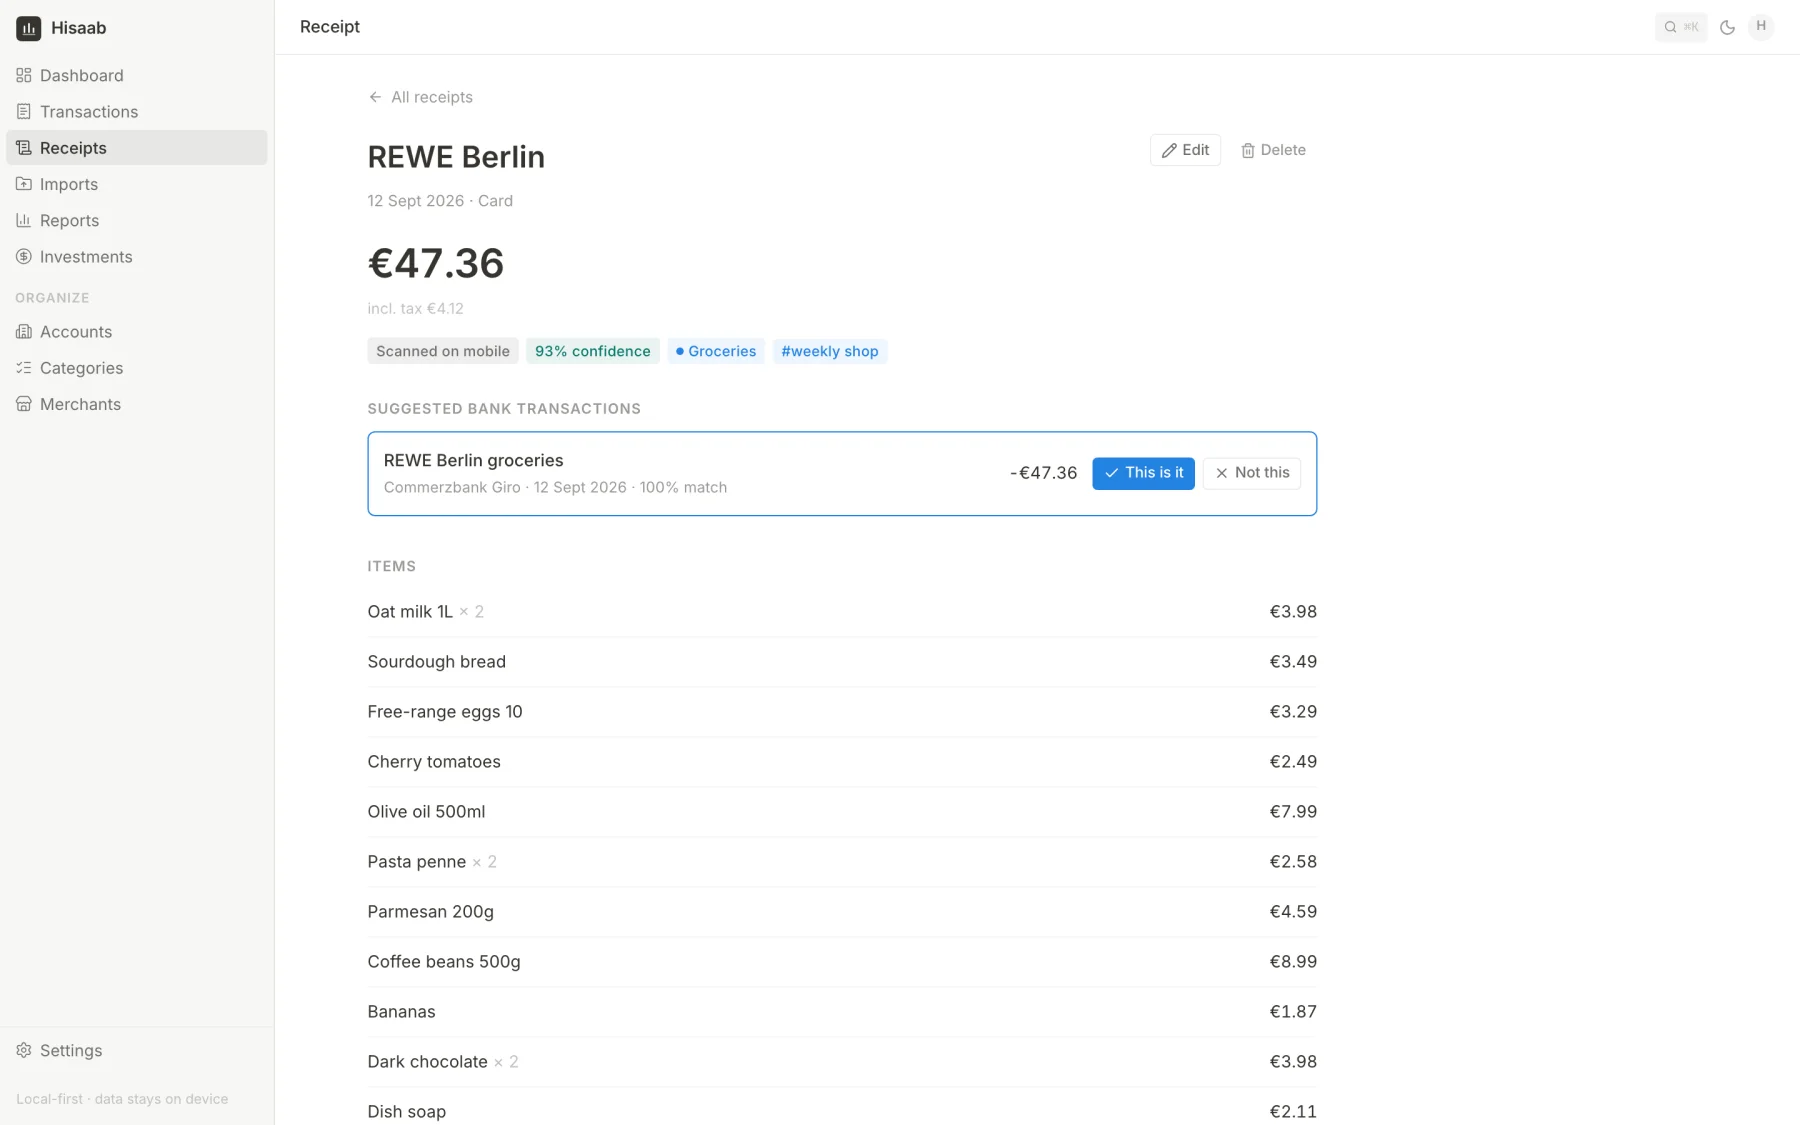Click the #weekly shop tag
1800x1125 pixels.
[x=829, y=351]
